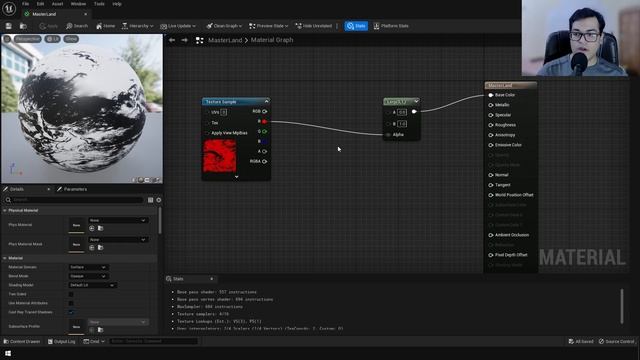Open the Window menu
The width and height of the screenshot is (640, 360).
(x=78, y=4)
